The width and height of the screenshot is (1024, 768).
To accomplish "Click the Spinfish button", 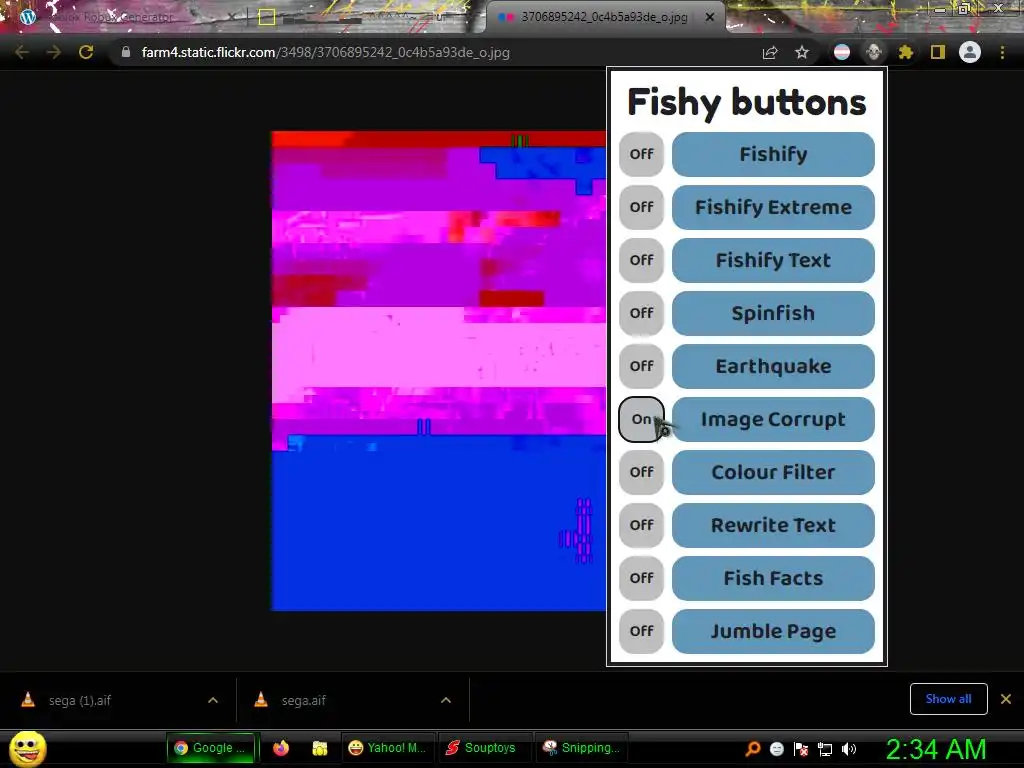I will [x=773, y=313].
